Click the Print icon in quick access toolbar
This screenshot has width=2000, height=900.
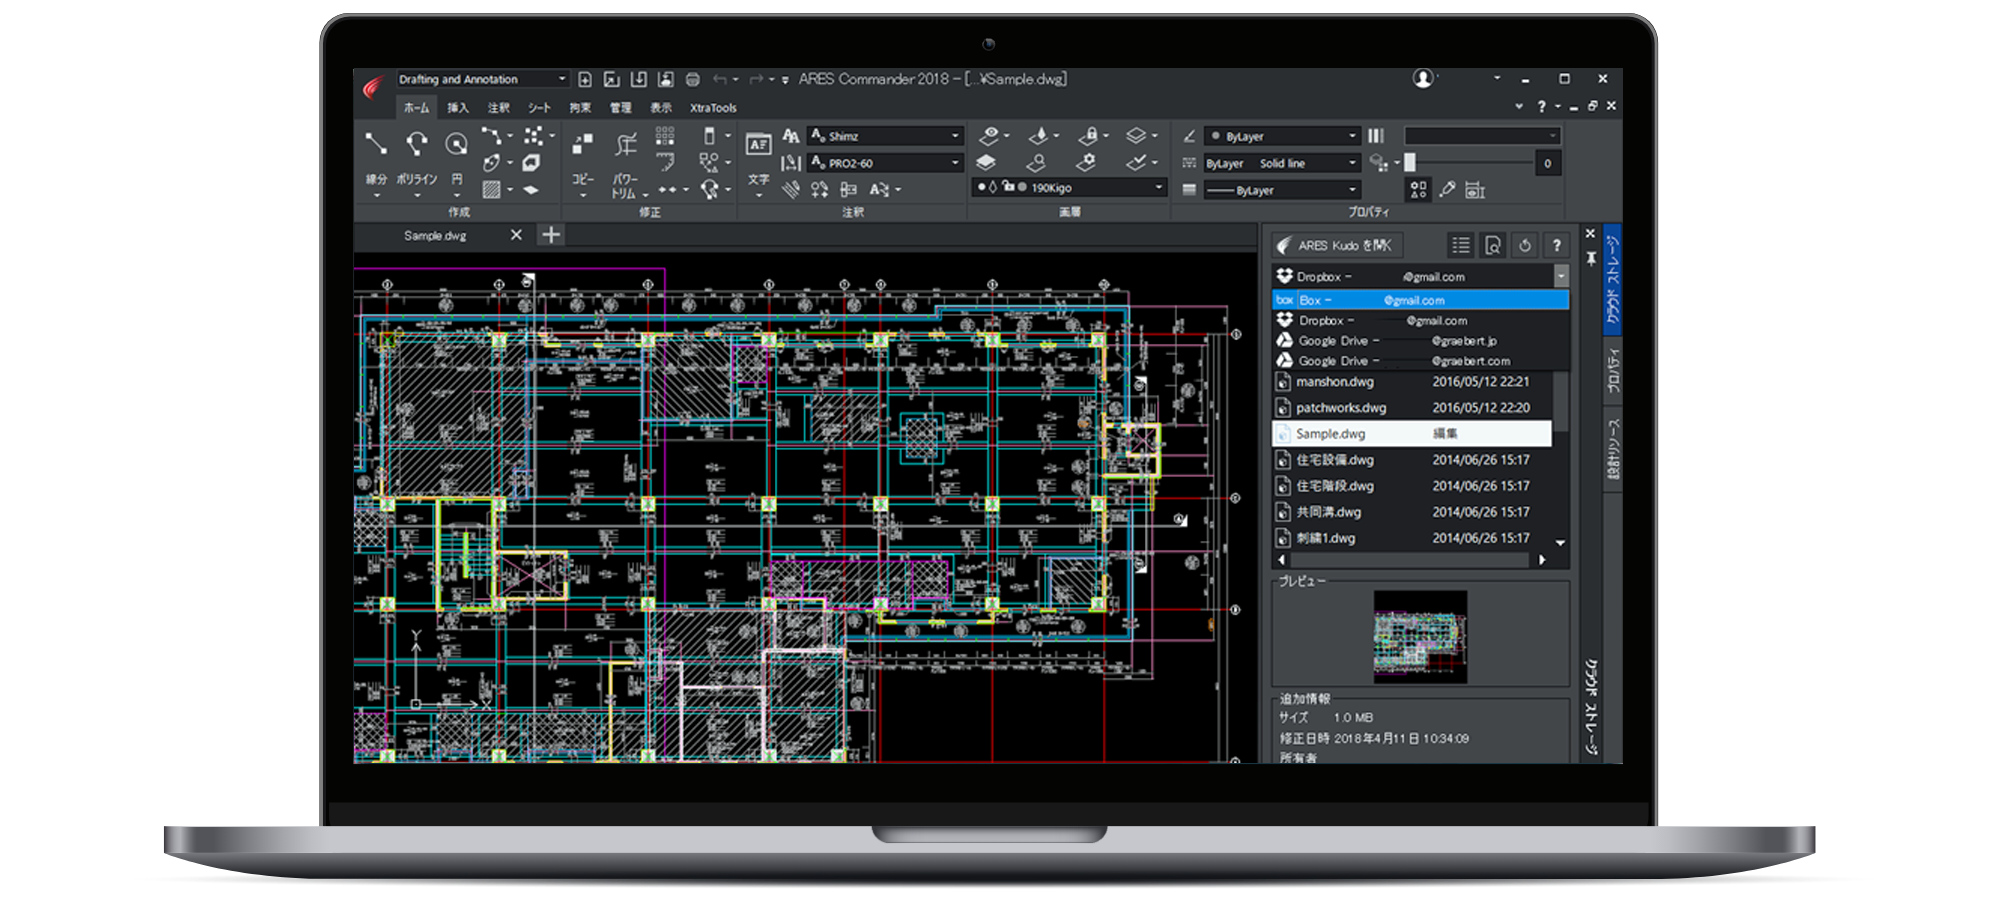[692, 79]
